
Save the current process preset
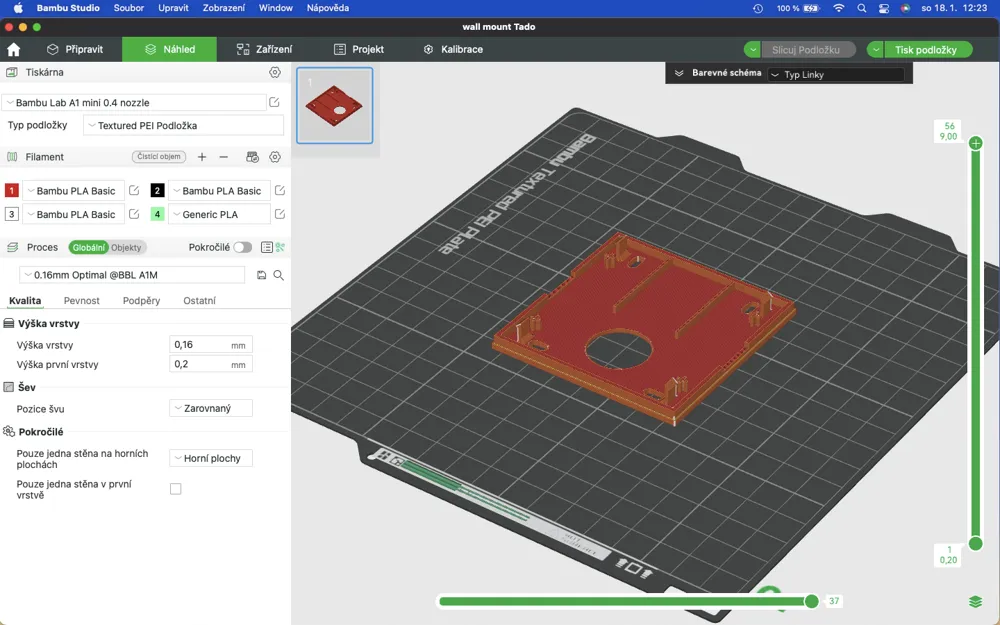[261, 275]
